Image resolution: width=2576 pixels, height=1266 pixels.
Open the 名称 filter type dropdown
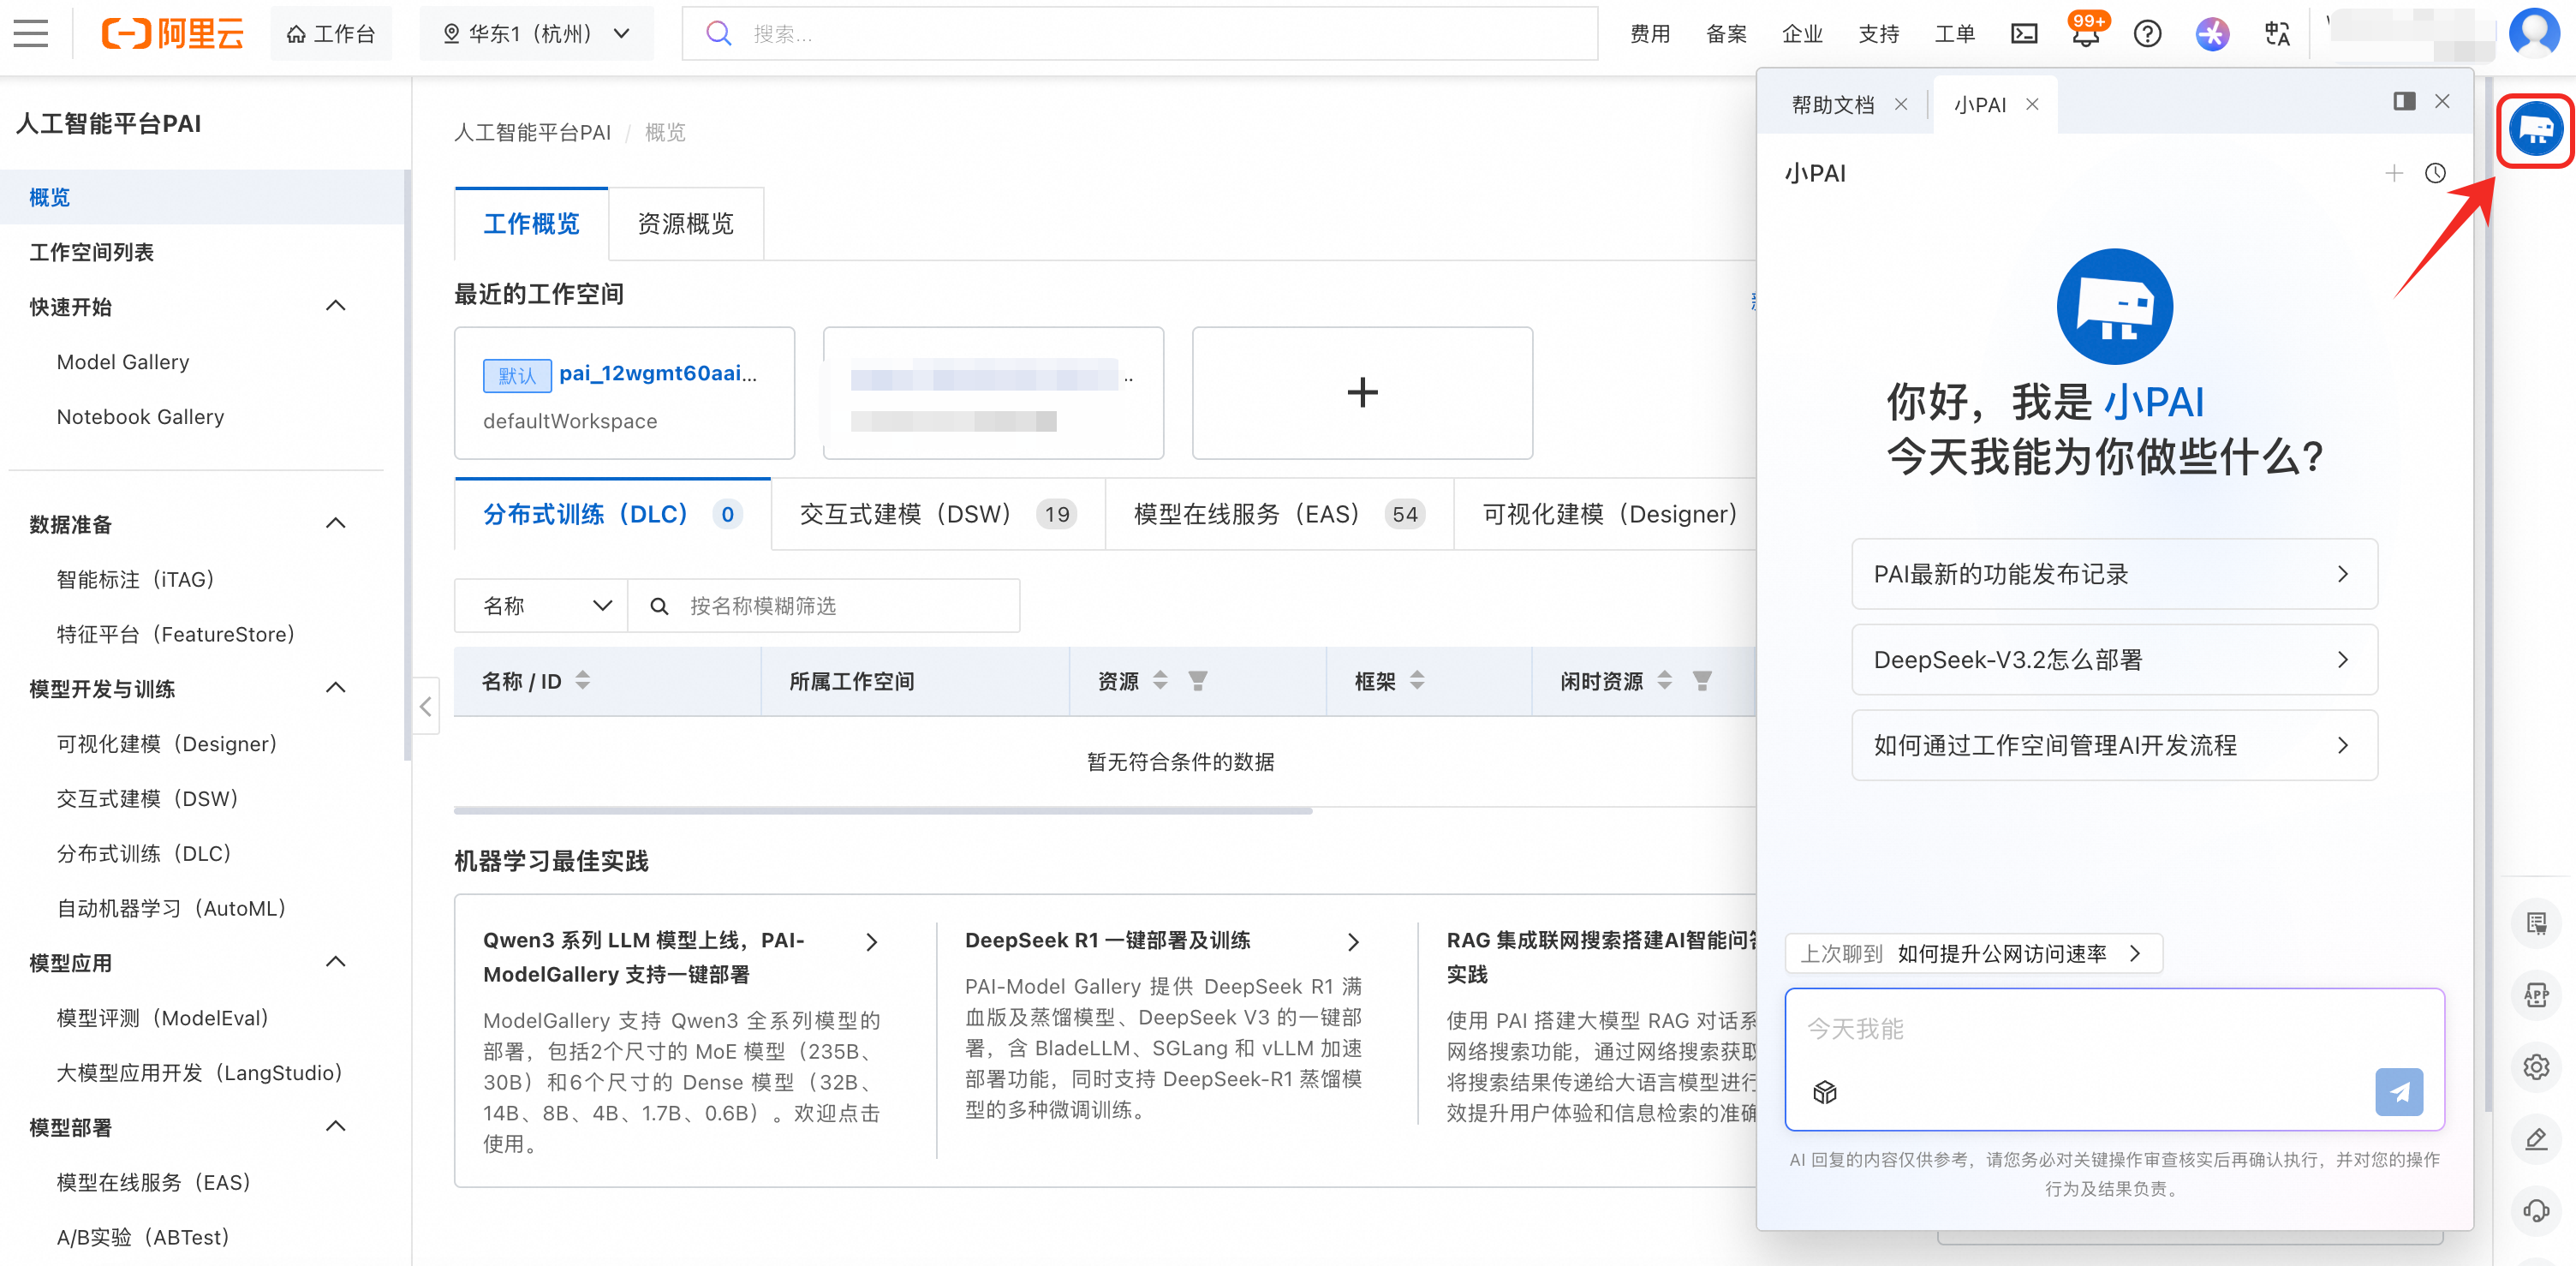click(x=542, y=606)
